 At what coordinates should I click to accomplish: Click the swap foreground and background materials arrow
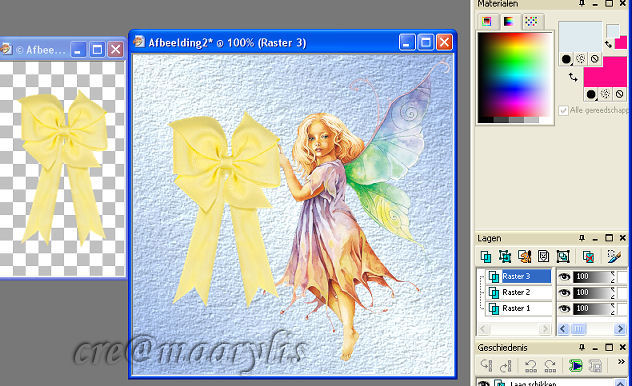[x=573, y=77]
